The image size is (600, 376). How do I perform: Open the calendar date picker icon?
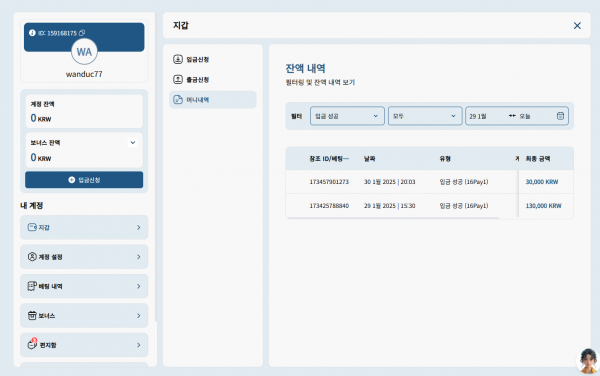pos(560,116)
